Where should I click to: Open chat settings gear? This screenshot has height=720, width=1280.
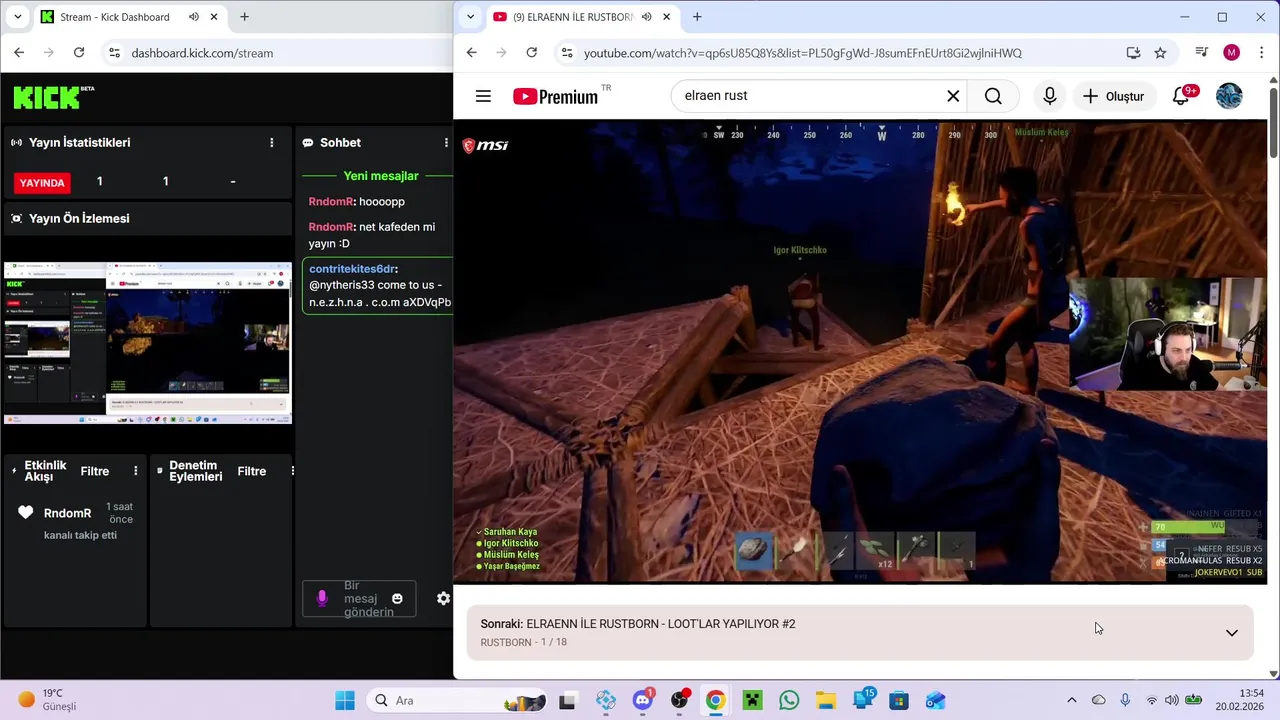443,598
